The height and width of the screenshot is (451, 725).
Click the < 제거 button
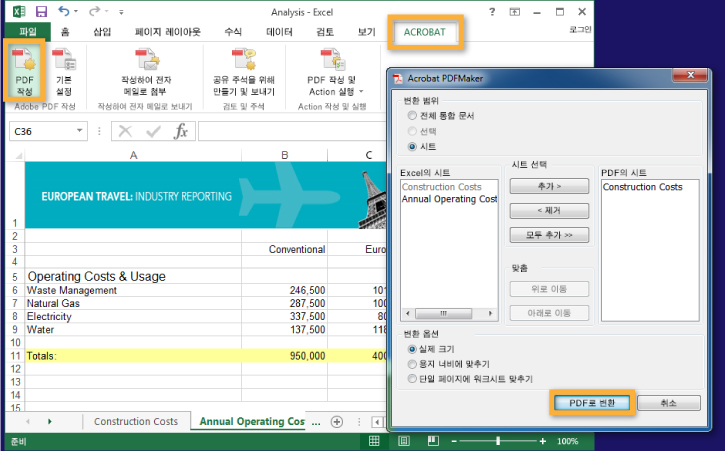click(549, 210)
